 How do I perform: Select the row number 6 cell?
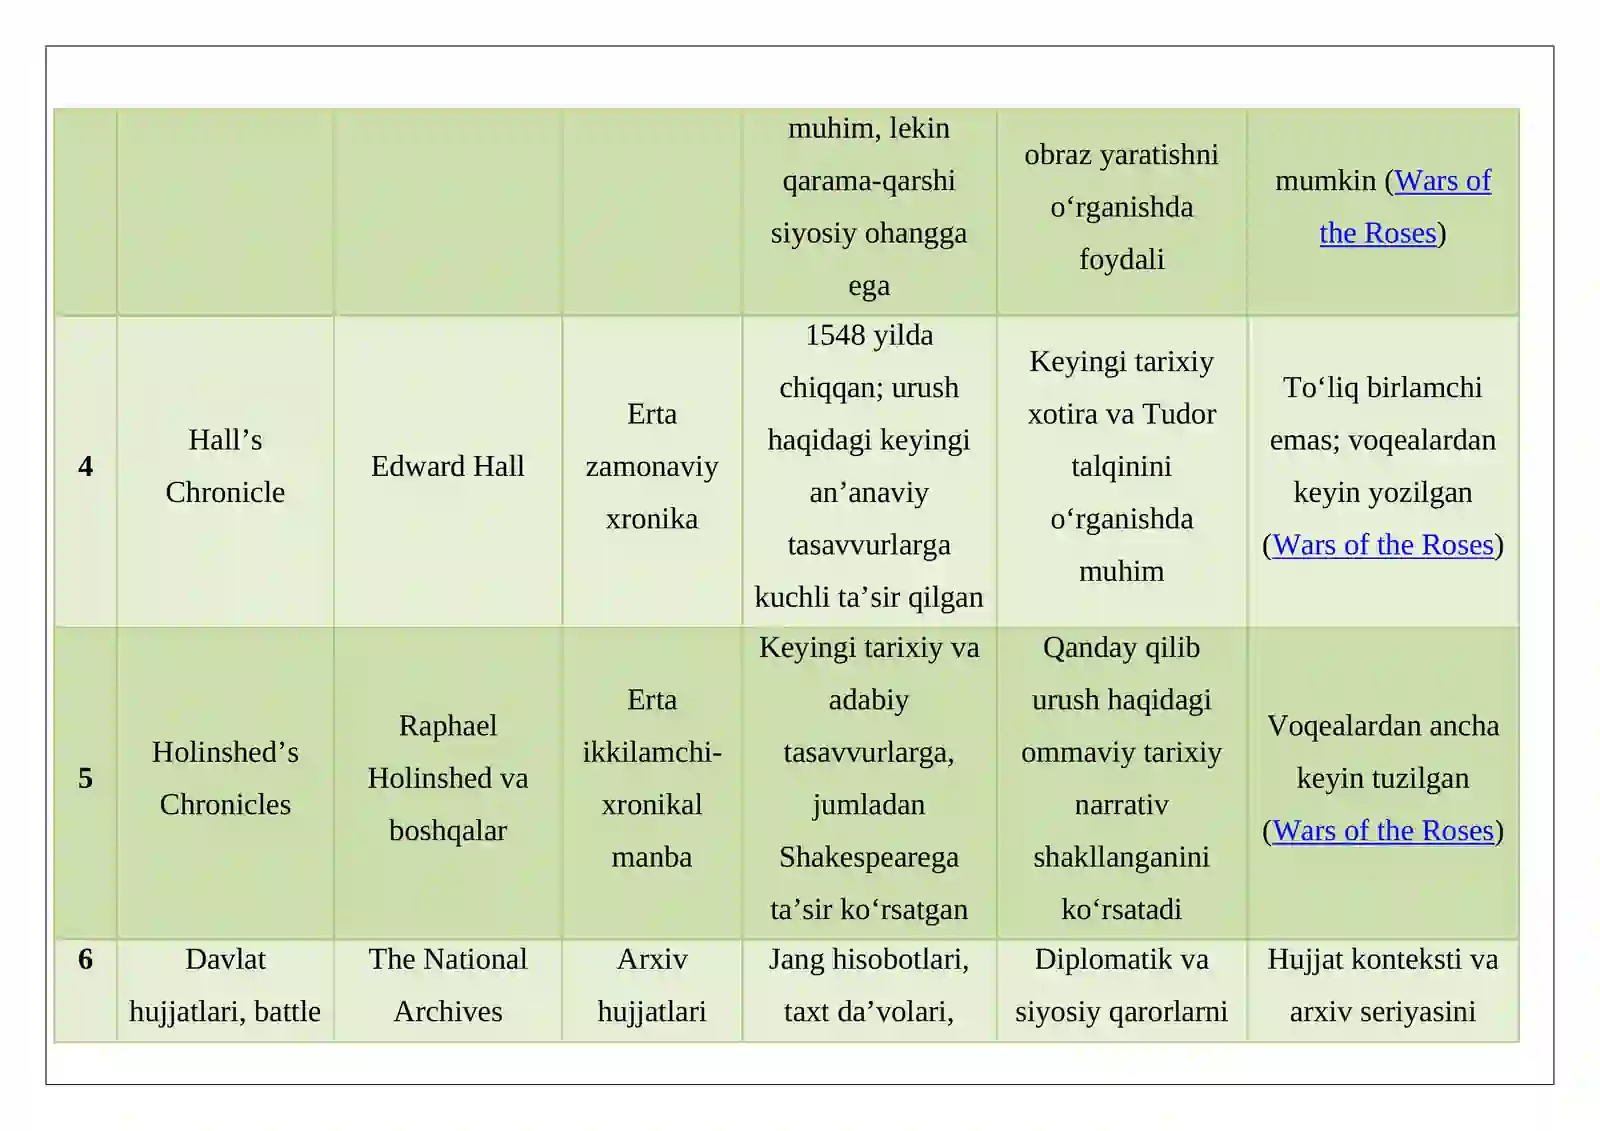(x=86, y=990)
